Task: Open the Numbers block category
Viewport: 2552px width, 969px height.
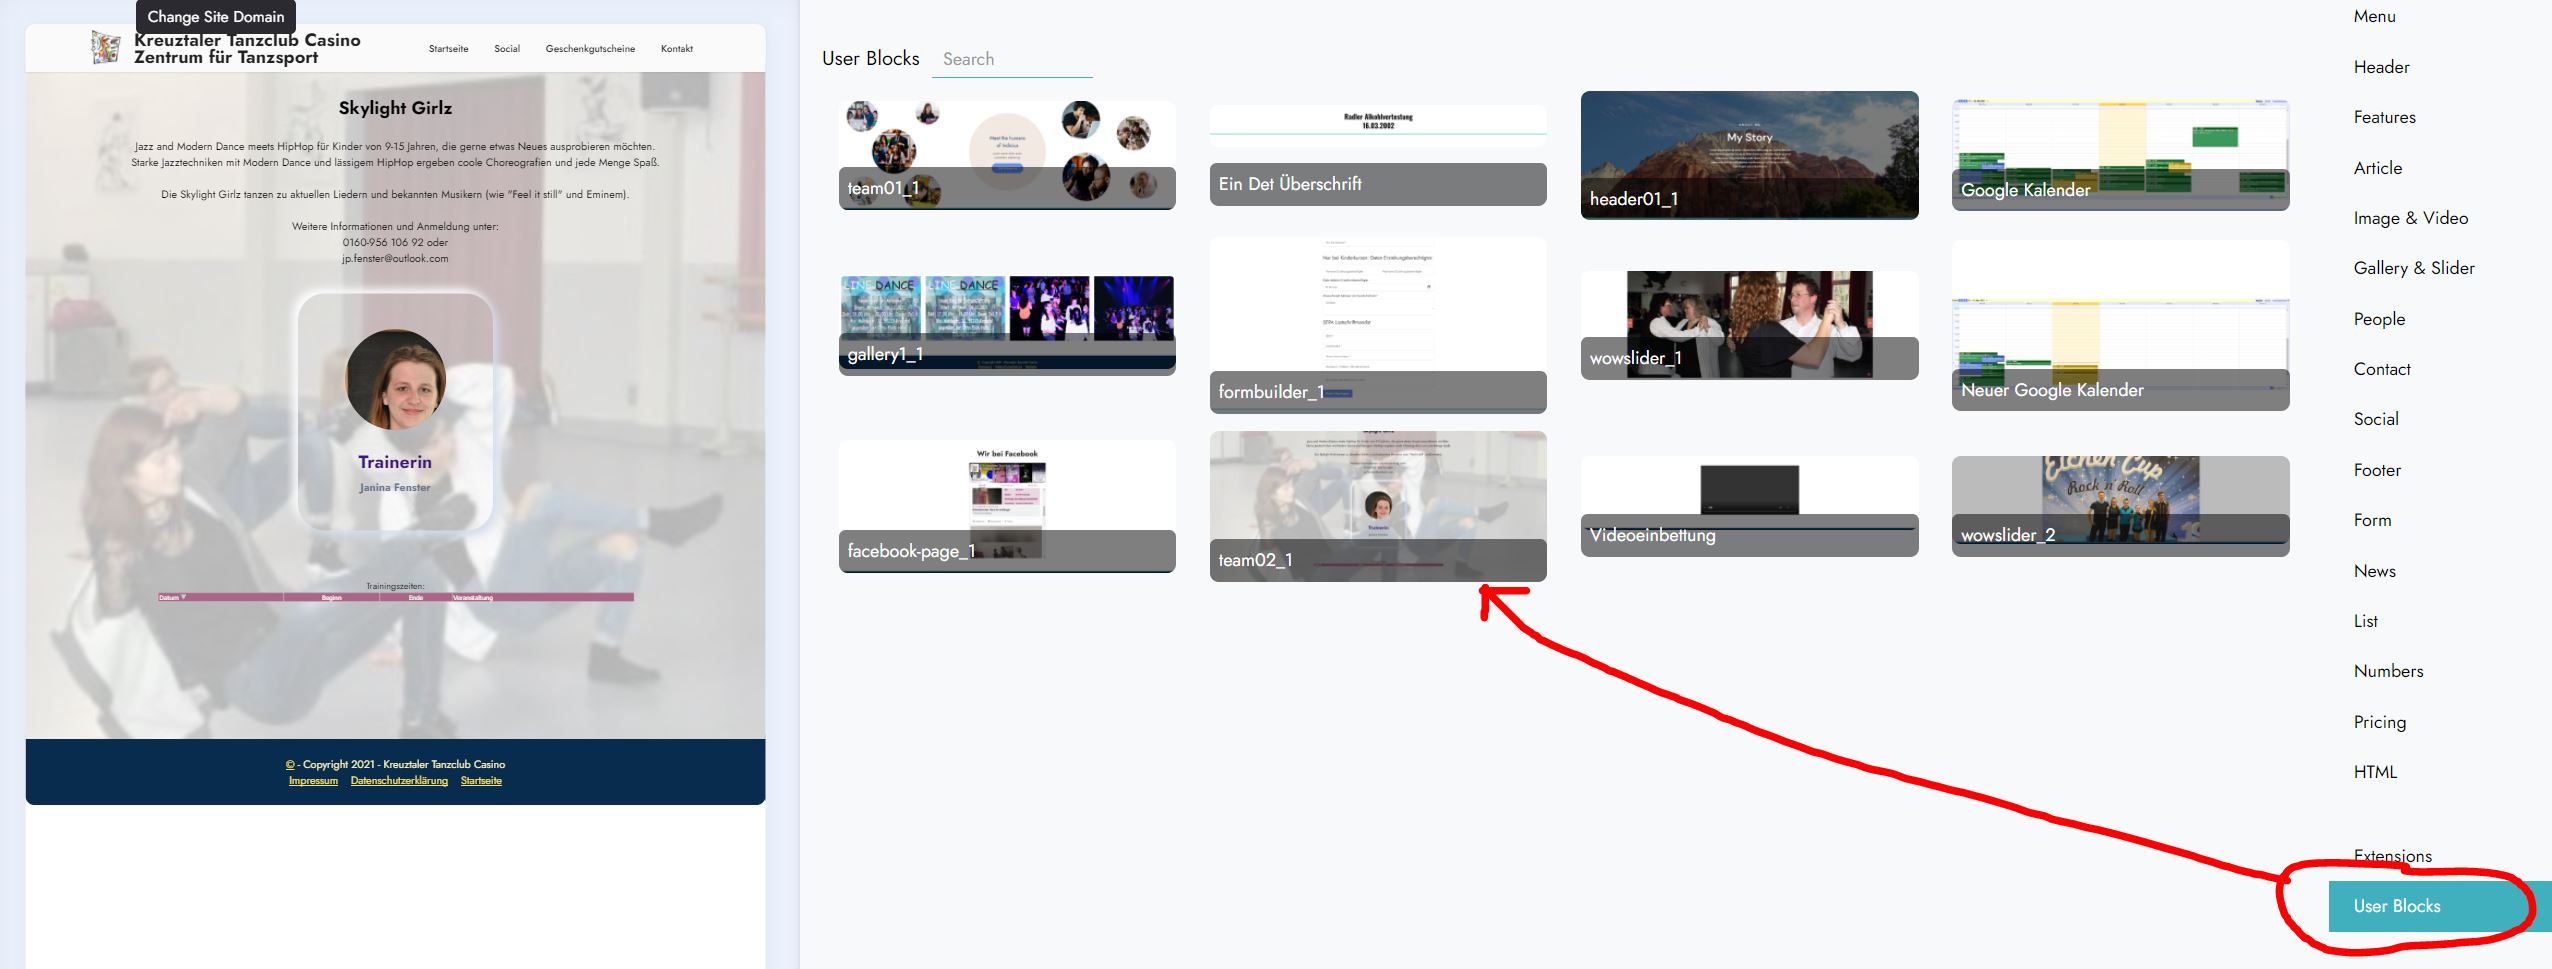Action: [2388, 671]
